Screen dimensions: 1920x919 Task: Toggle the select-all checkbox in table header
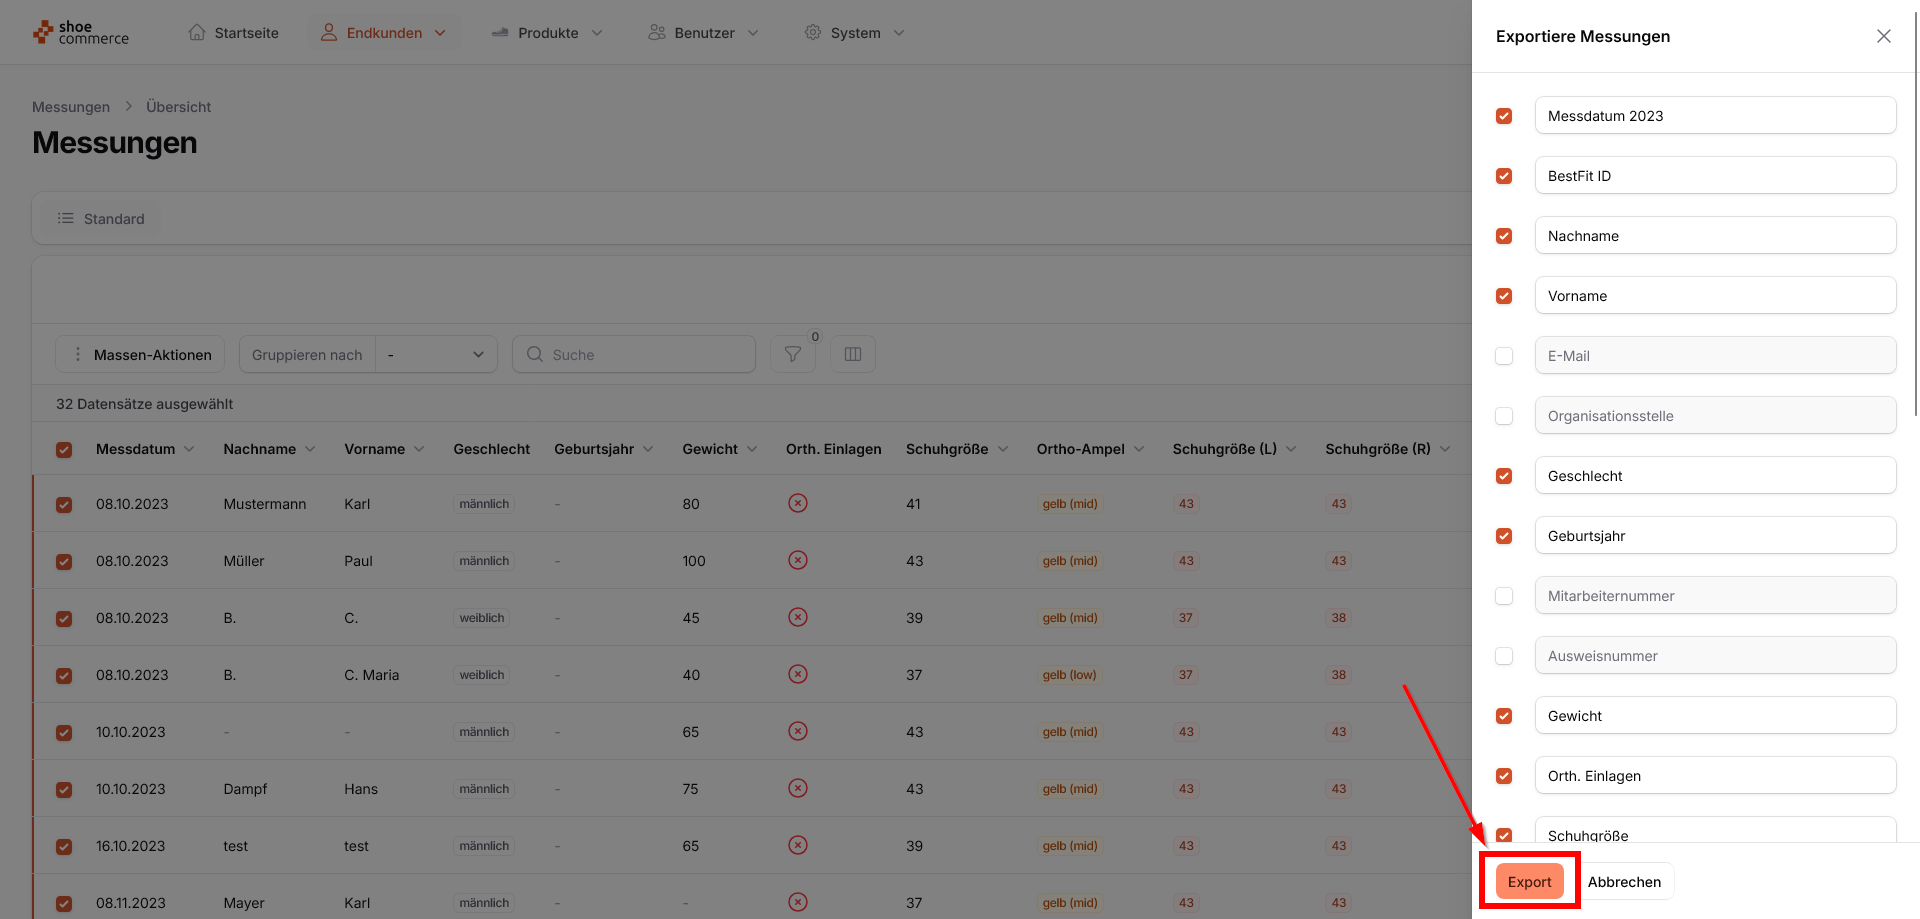[64, 450]
